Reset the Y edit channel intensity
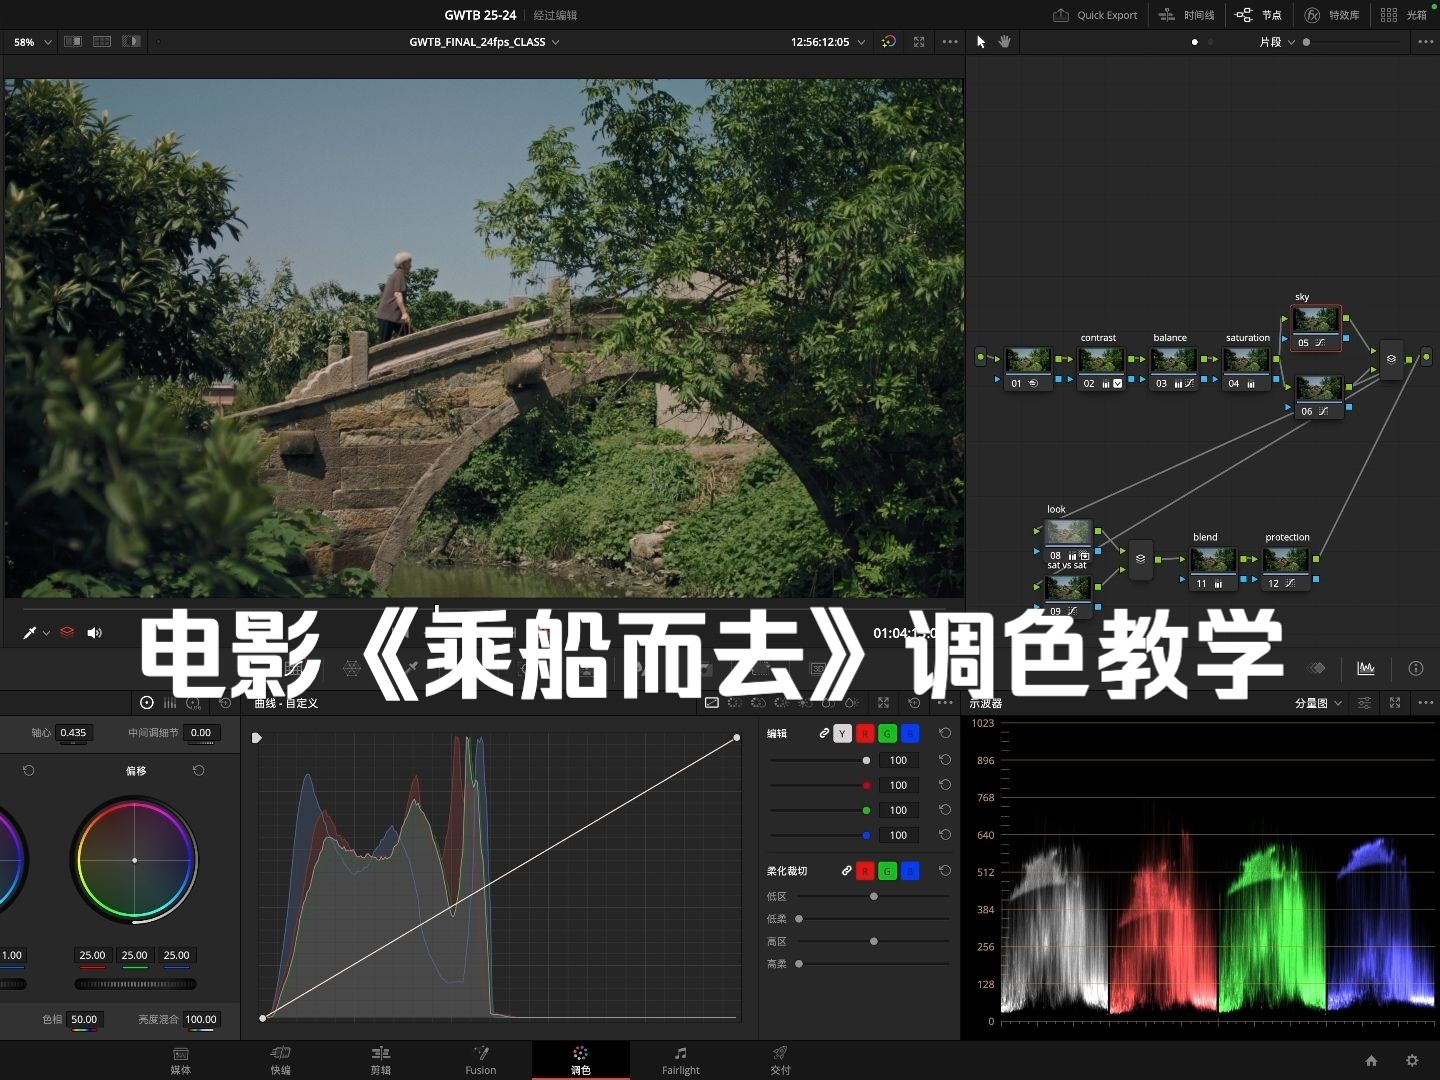Image resolution: width=1440 pixels, height=1080 pixels. pyautogui.click(x=945, y=760)
